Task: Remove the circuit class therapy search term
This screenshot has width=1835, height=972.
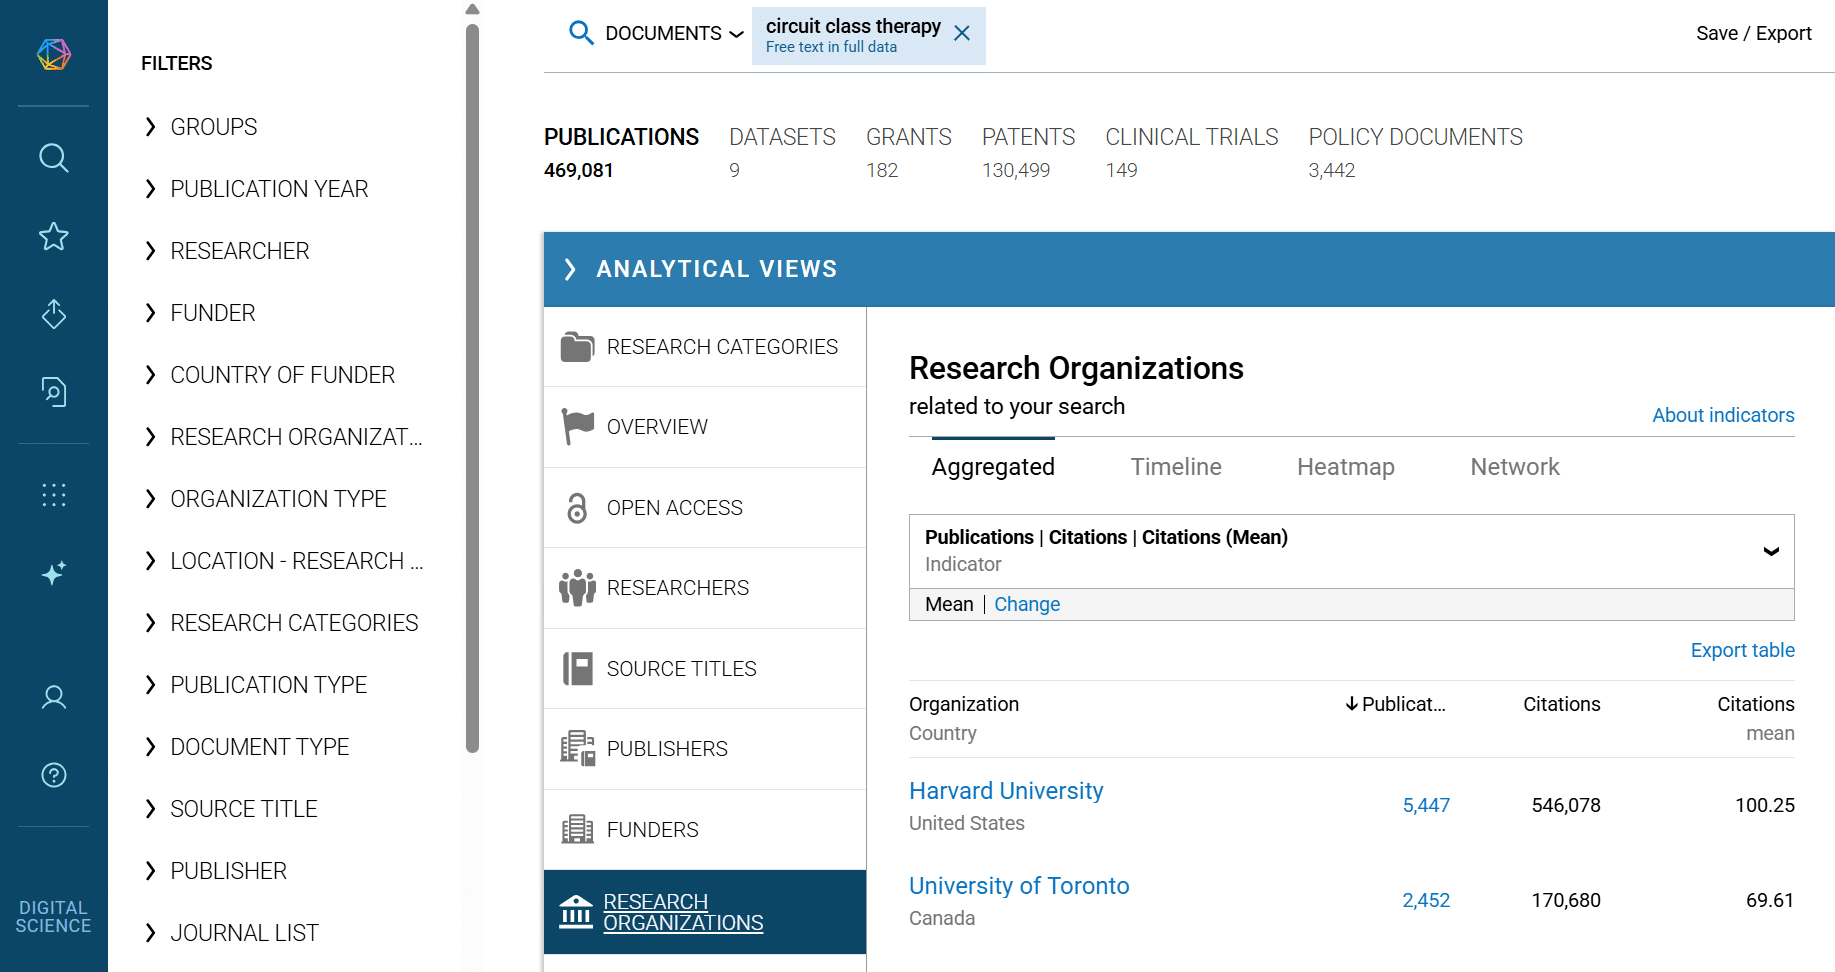Action: click(x=962, y=34)
